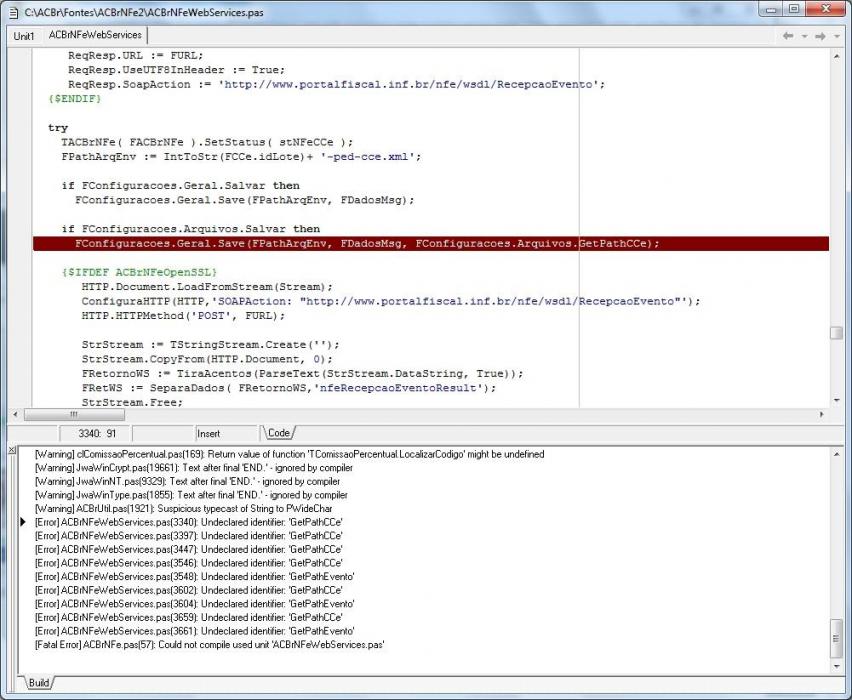
Task: Maximize the editor window
Action: 794,9
